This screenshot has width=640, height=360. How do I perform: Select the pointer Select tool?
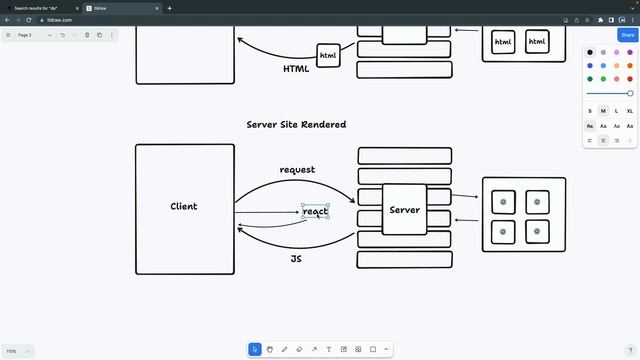point(255,349)
